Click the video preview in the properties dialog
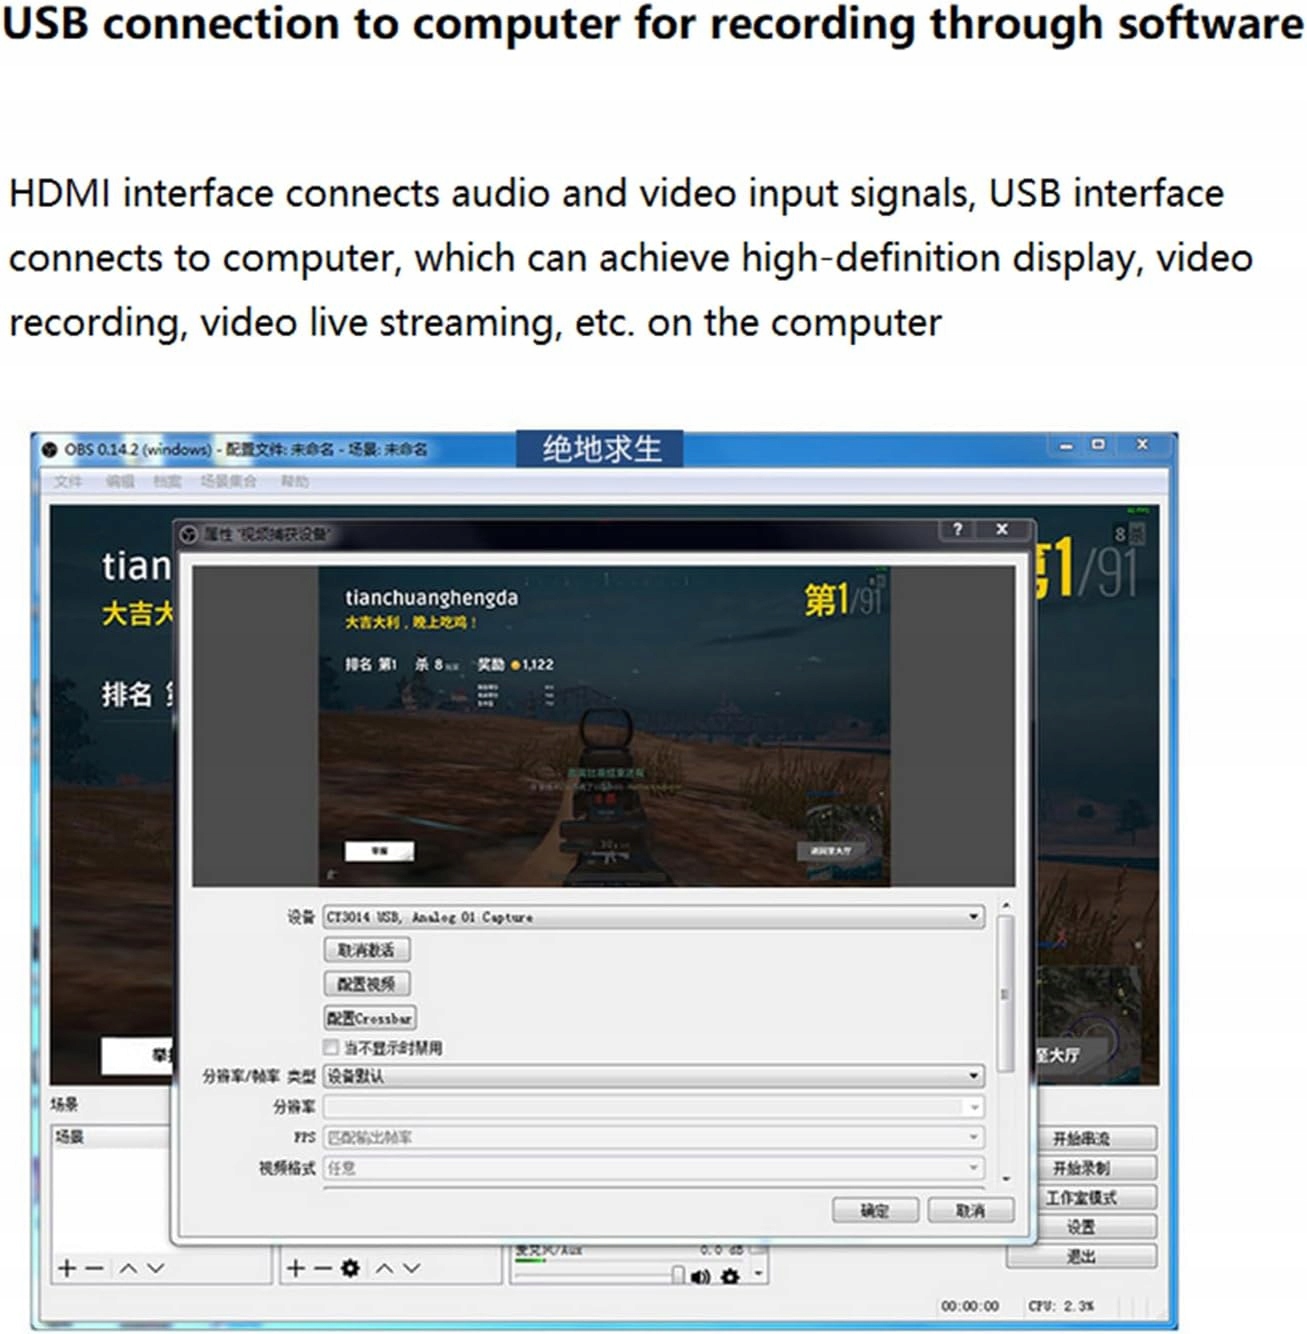The width and height of the screenshot is (1307, 1334). (603, 726)
